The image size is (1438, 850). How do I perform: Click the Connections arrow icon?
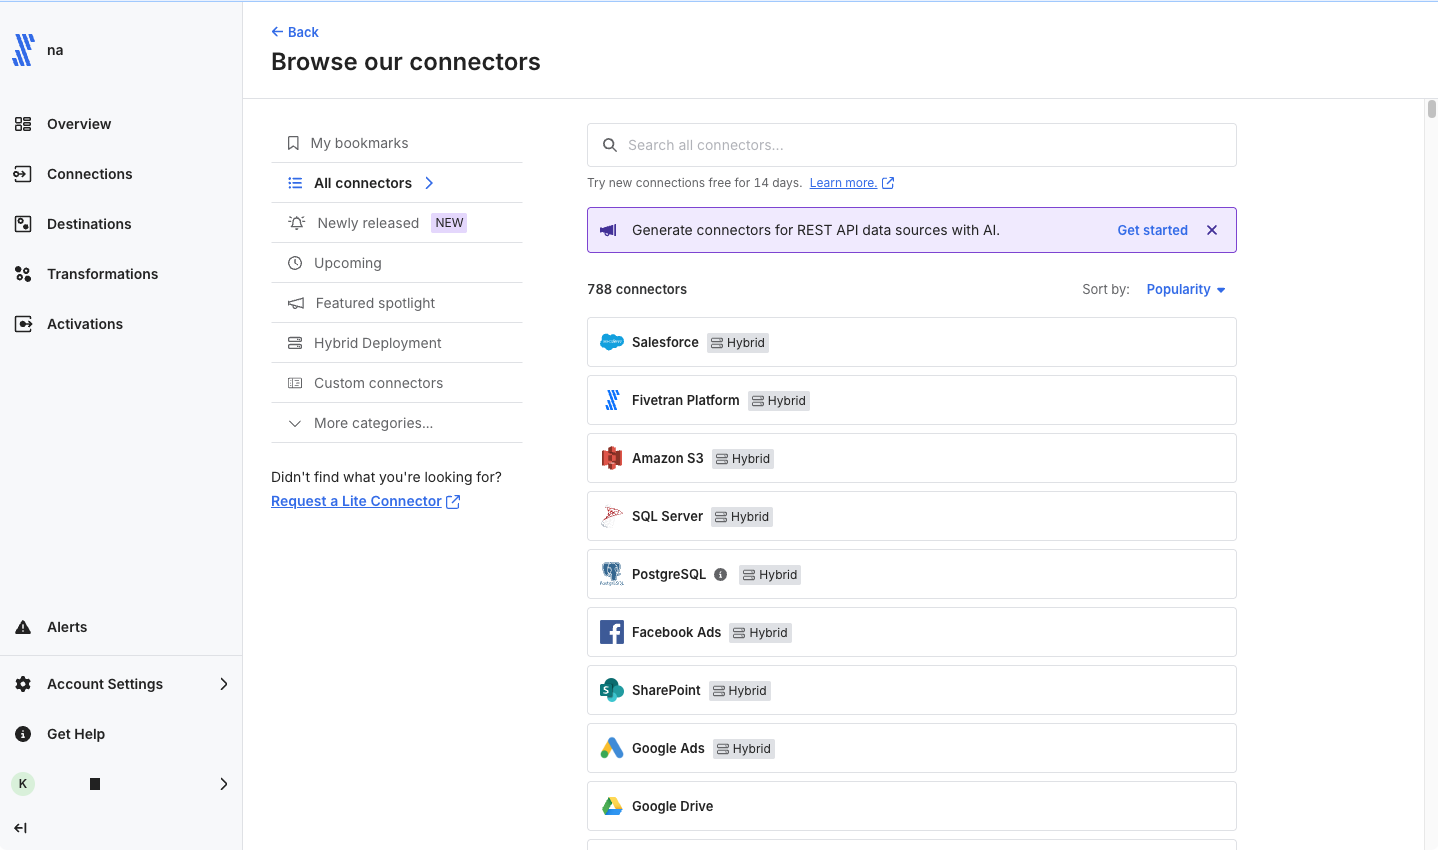(23, 174)
